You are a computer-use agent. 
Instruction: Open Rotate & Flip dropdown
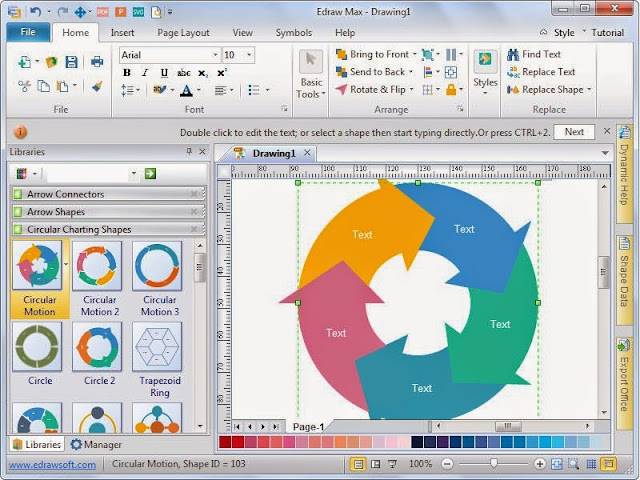374,89
